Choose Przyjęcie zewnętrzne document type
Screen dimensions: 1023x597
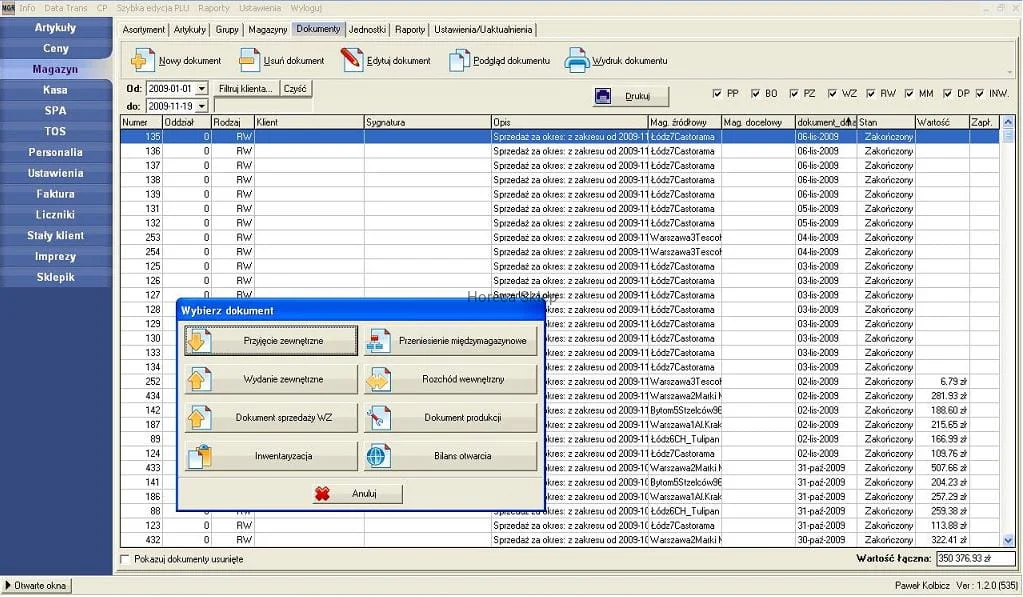(x=270, y=341)
